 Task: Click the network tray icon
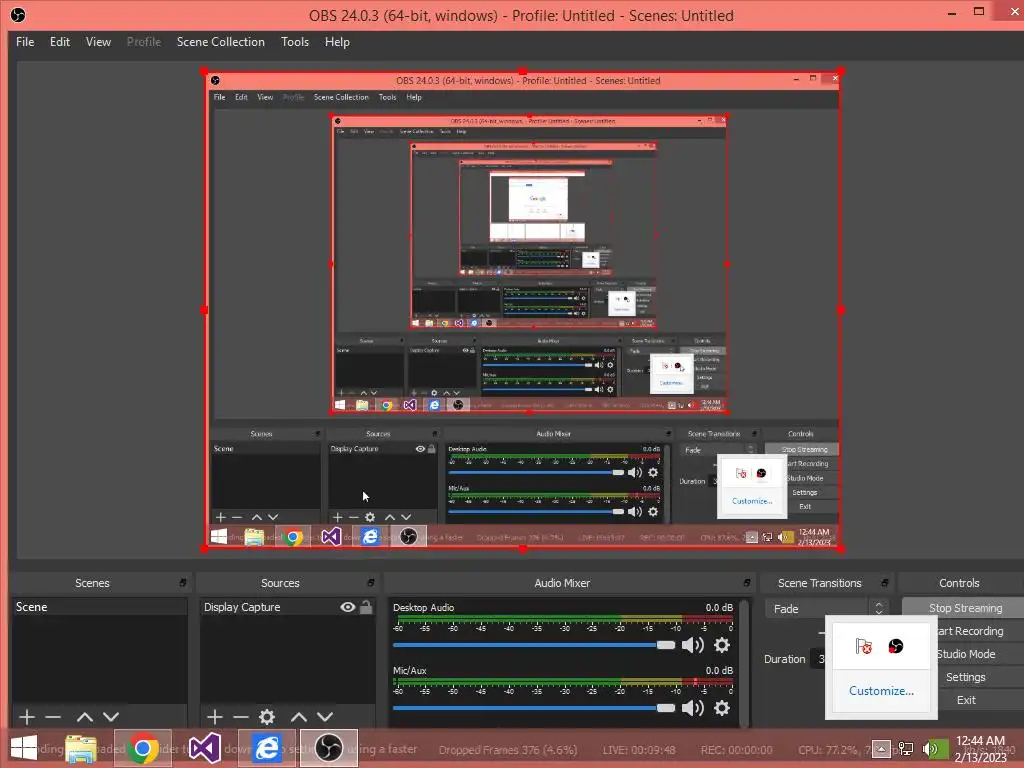coord(906,749)
